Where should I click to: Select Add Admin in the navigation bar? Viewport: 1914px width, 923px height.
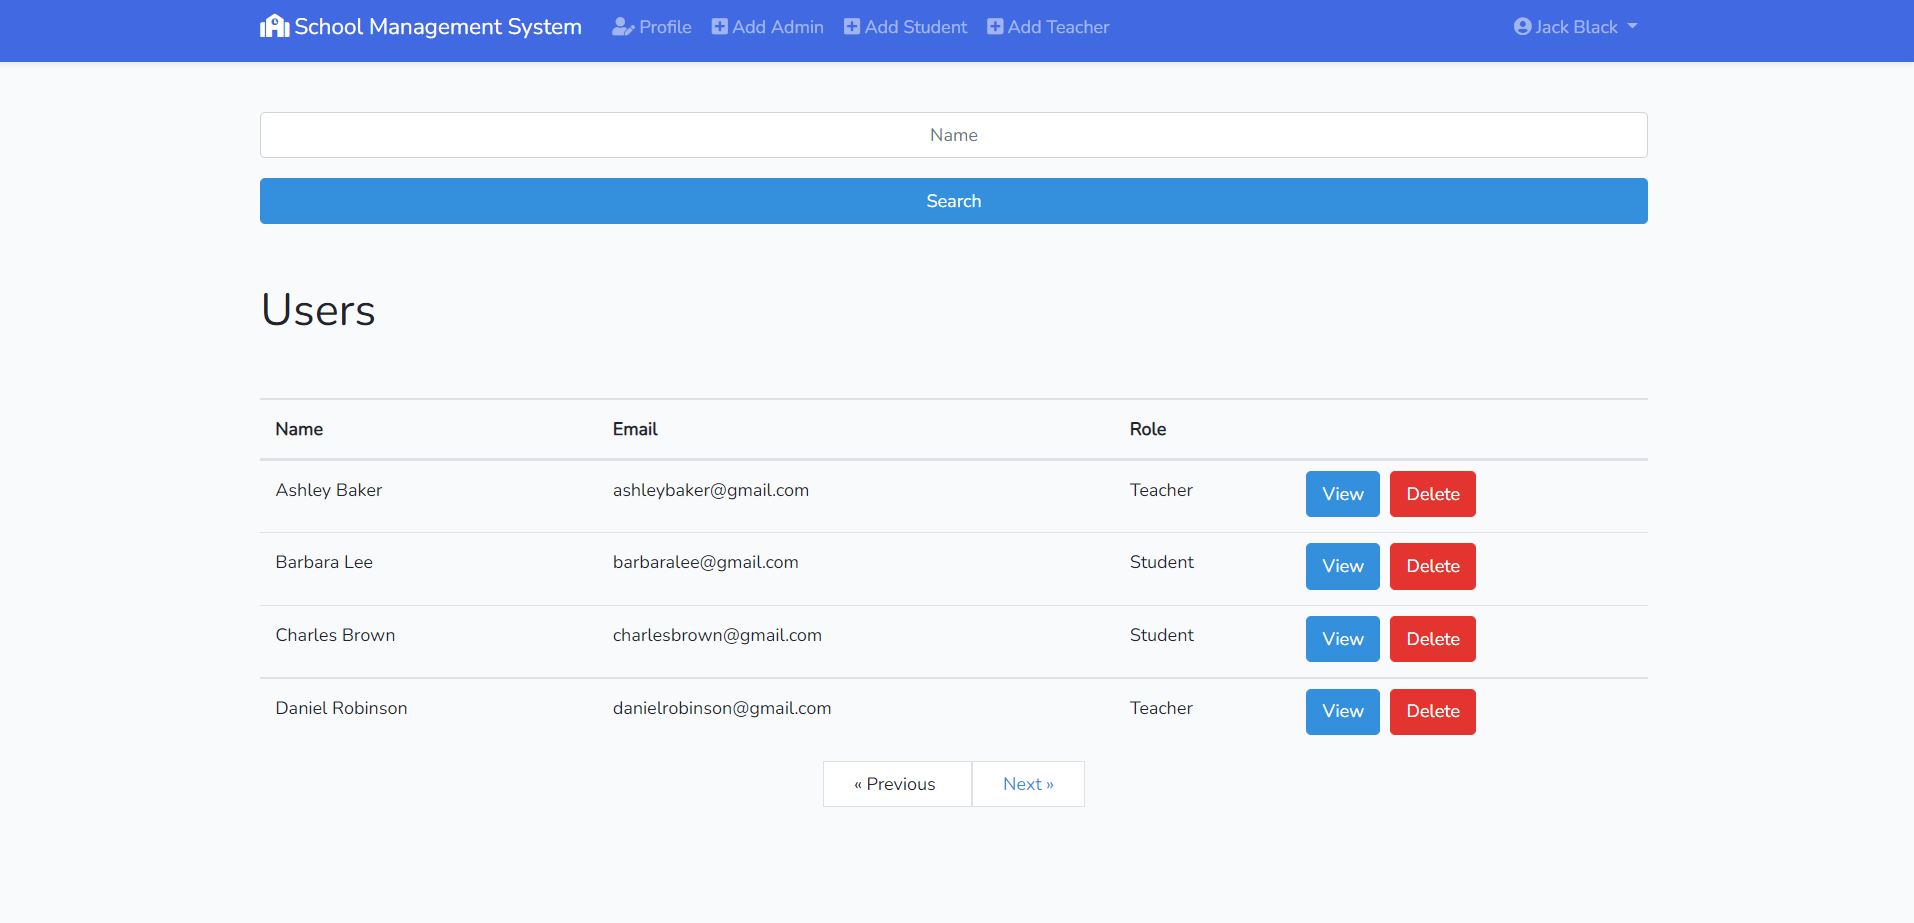[777, 27]
